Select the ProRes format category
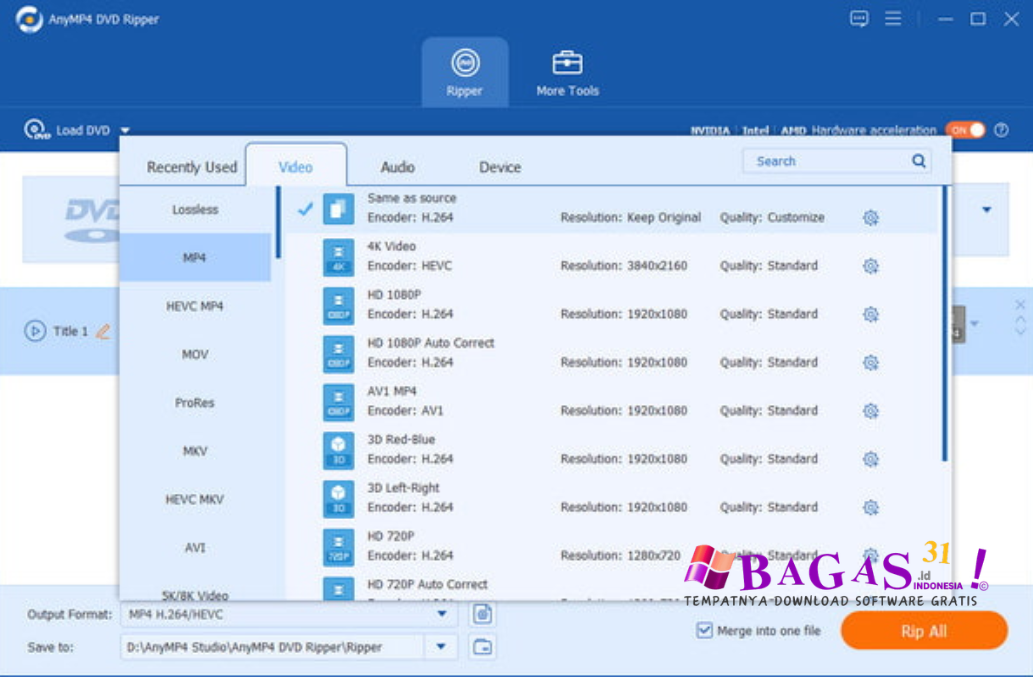1033x677 pixels. point(195,402)
